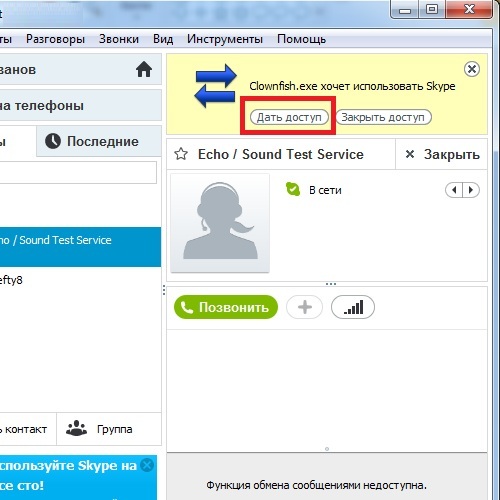
Task: Open the Skype Home icon
Action: pos(144,69)
